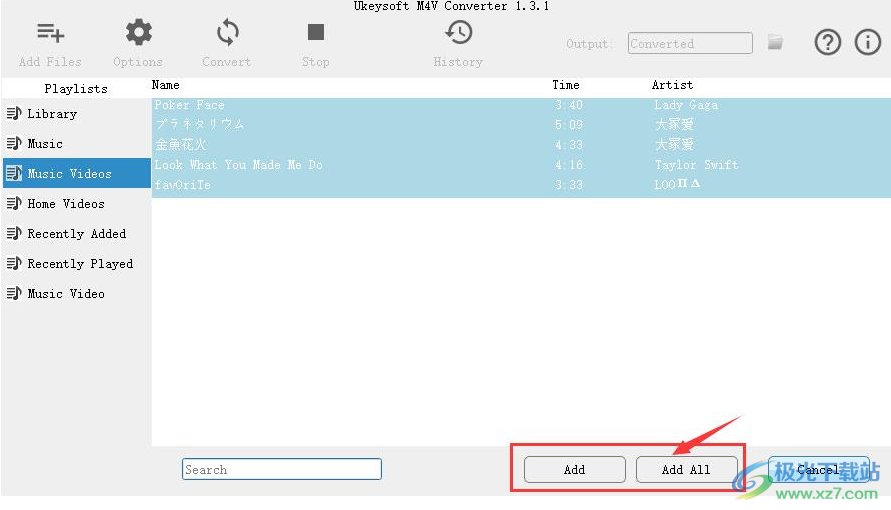Sort by the Name column header
The width and height of the screenshot is (891, 510).
coord(165,85)
